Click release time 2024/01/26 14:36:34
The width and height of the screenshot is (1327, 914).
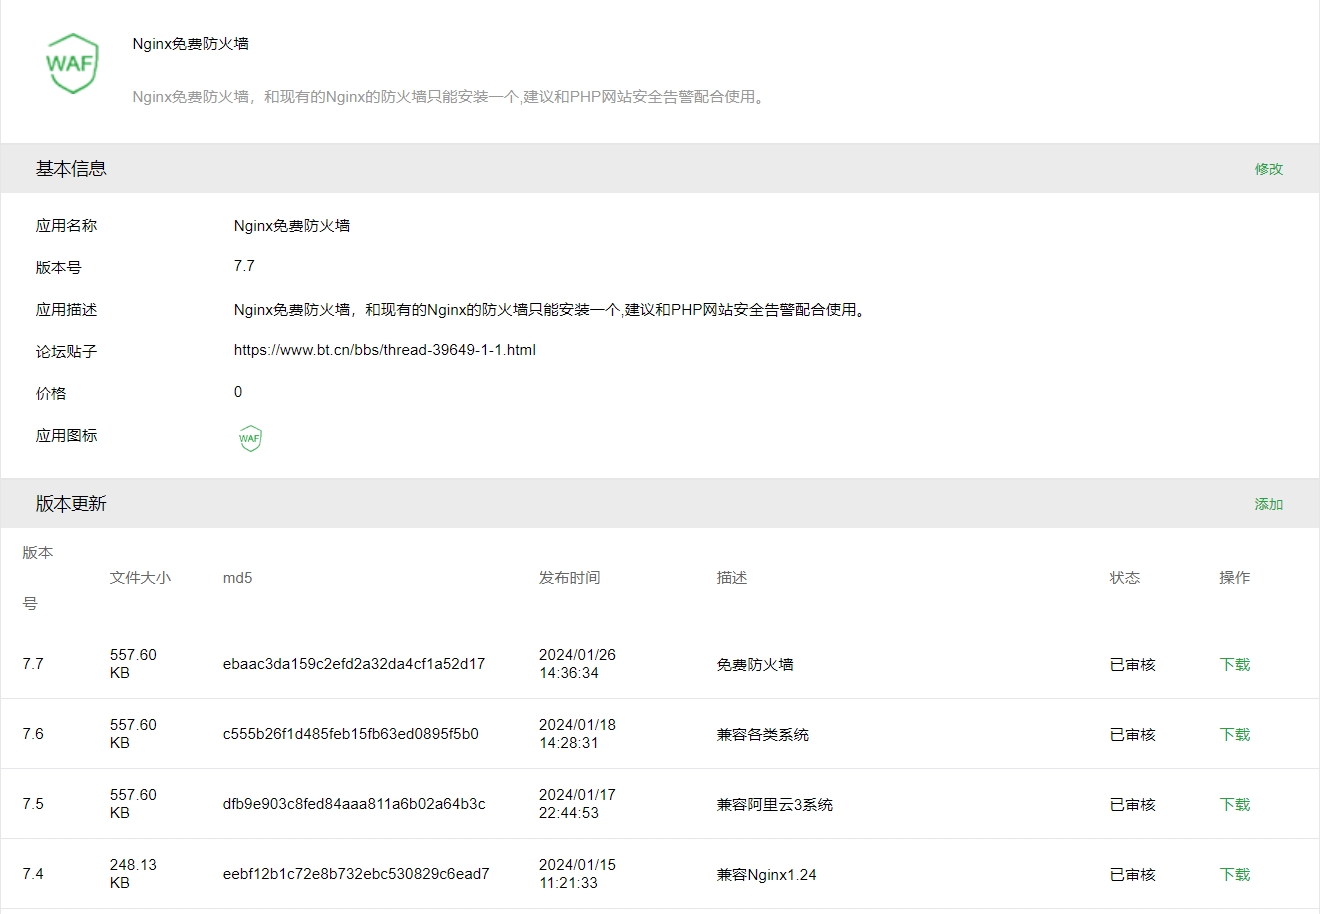click(x=577, y=664)
